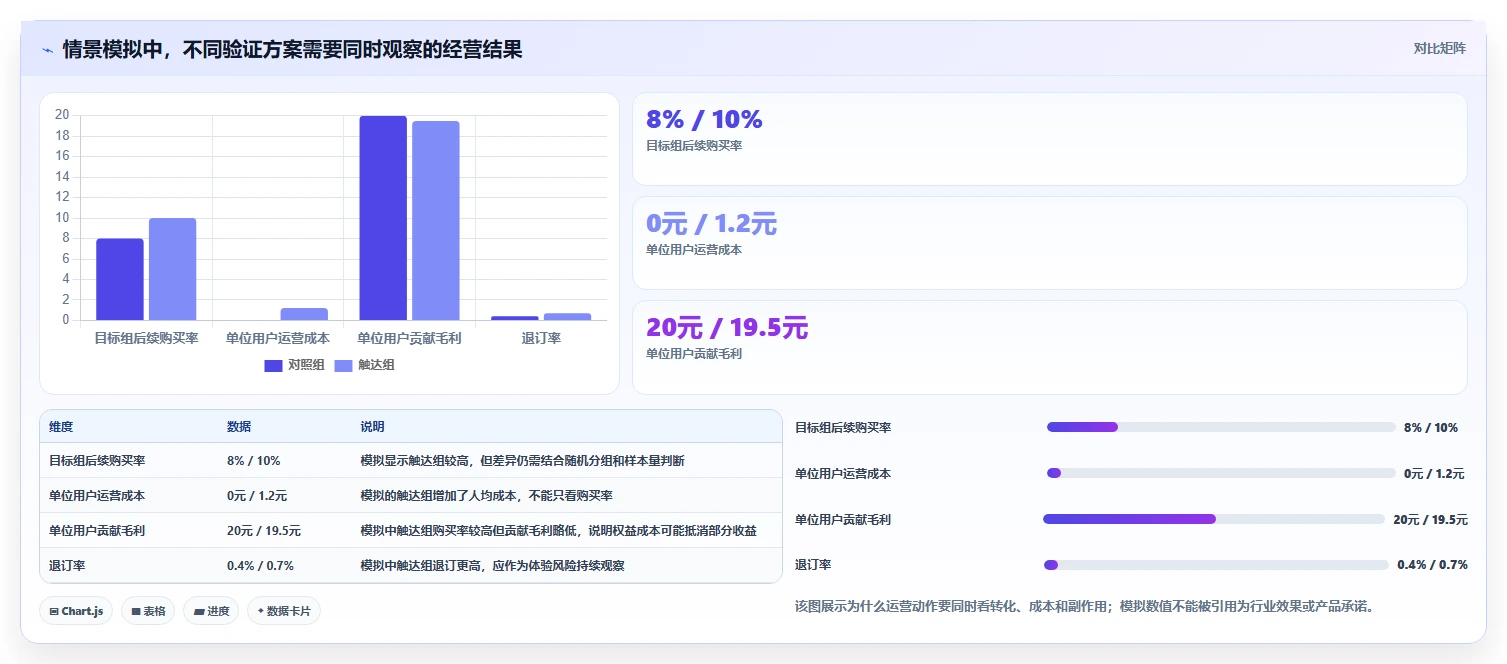This screenshot has height=664, width=1507.
Task: Click description 模拟显示触达组较高
Action: click(x=522, y=461)
